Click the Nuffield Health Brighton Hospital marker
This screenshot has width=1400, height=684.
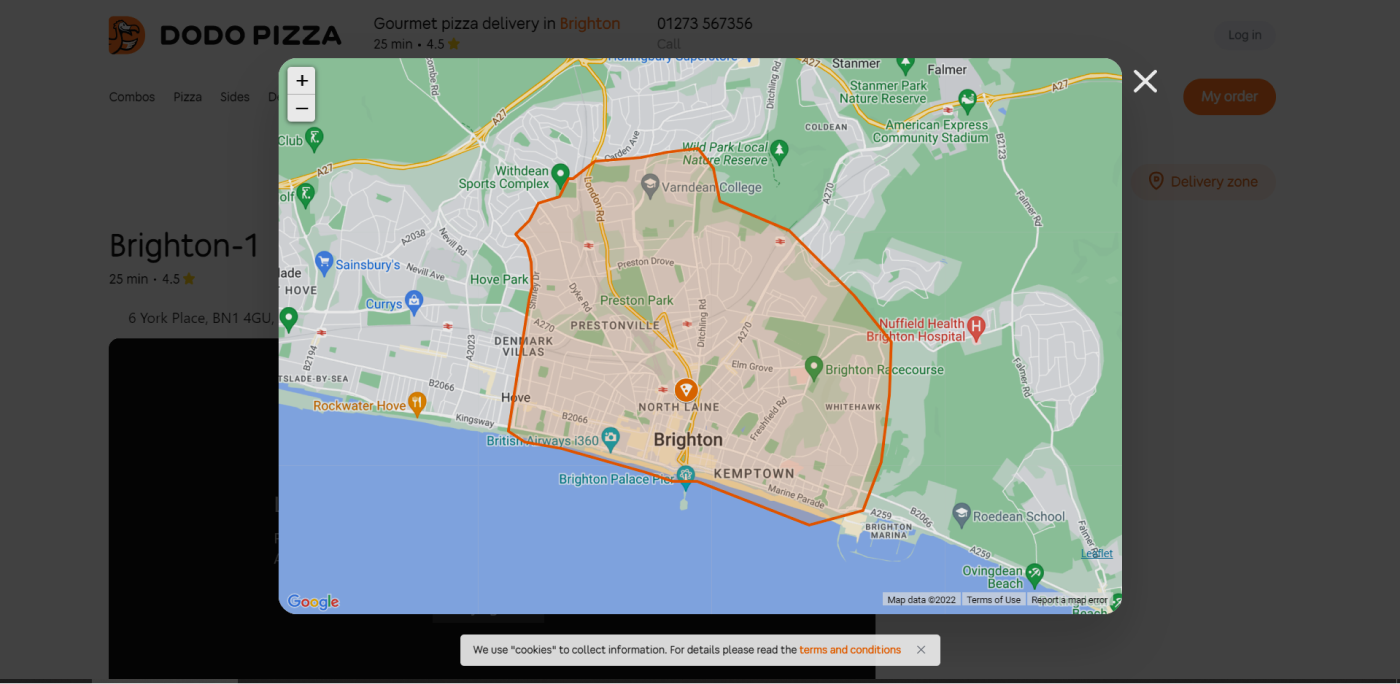[977, 326]
